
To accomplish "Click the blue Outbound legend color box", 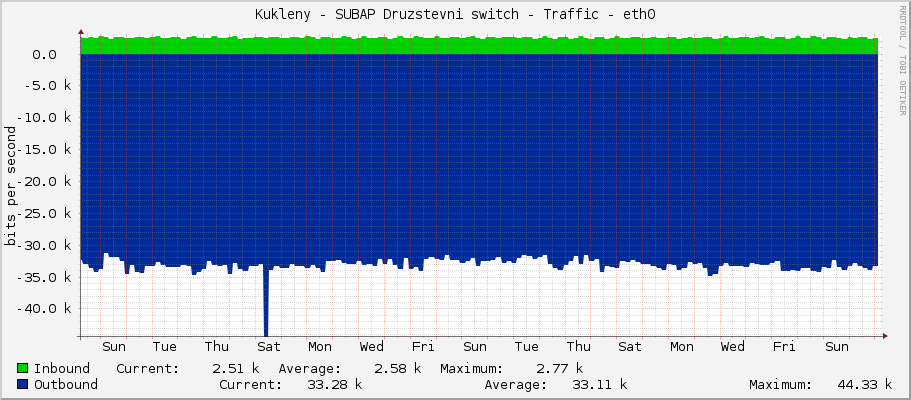I will 23,384.
